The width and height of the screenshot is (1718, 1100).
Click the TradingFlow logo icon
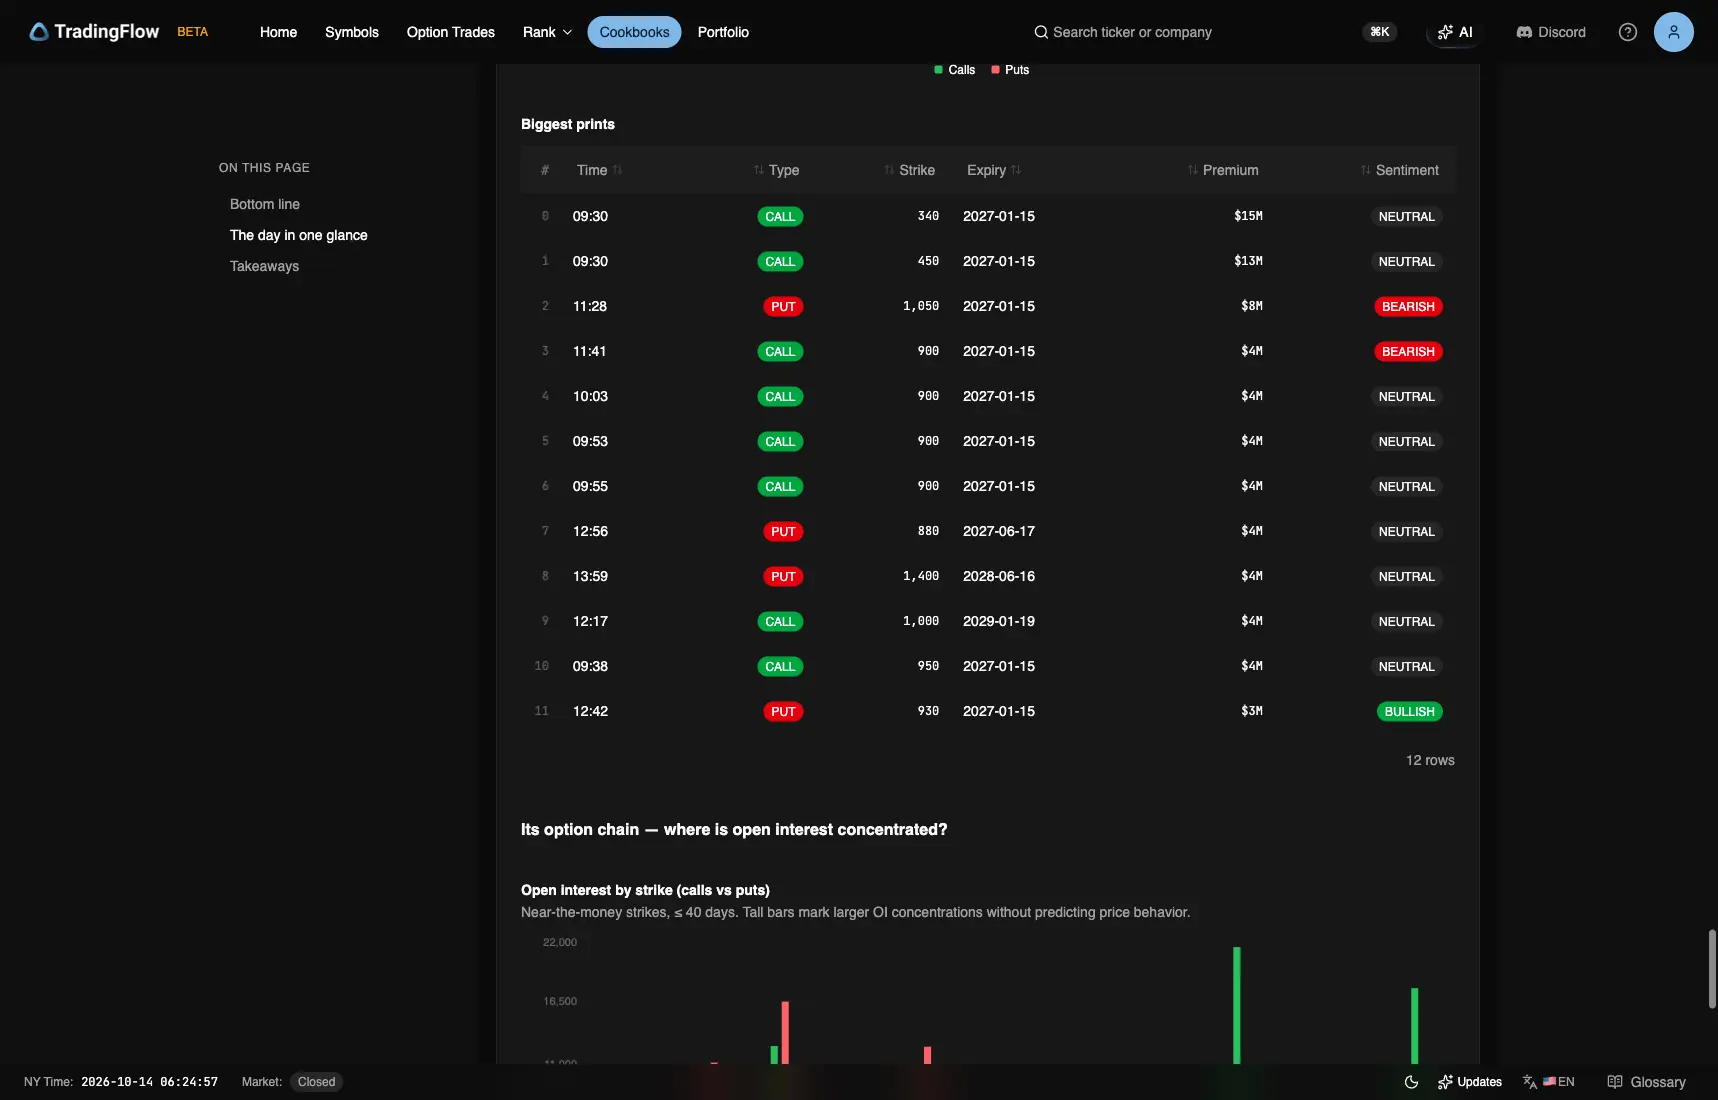click(39, 32)
